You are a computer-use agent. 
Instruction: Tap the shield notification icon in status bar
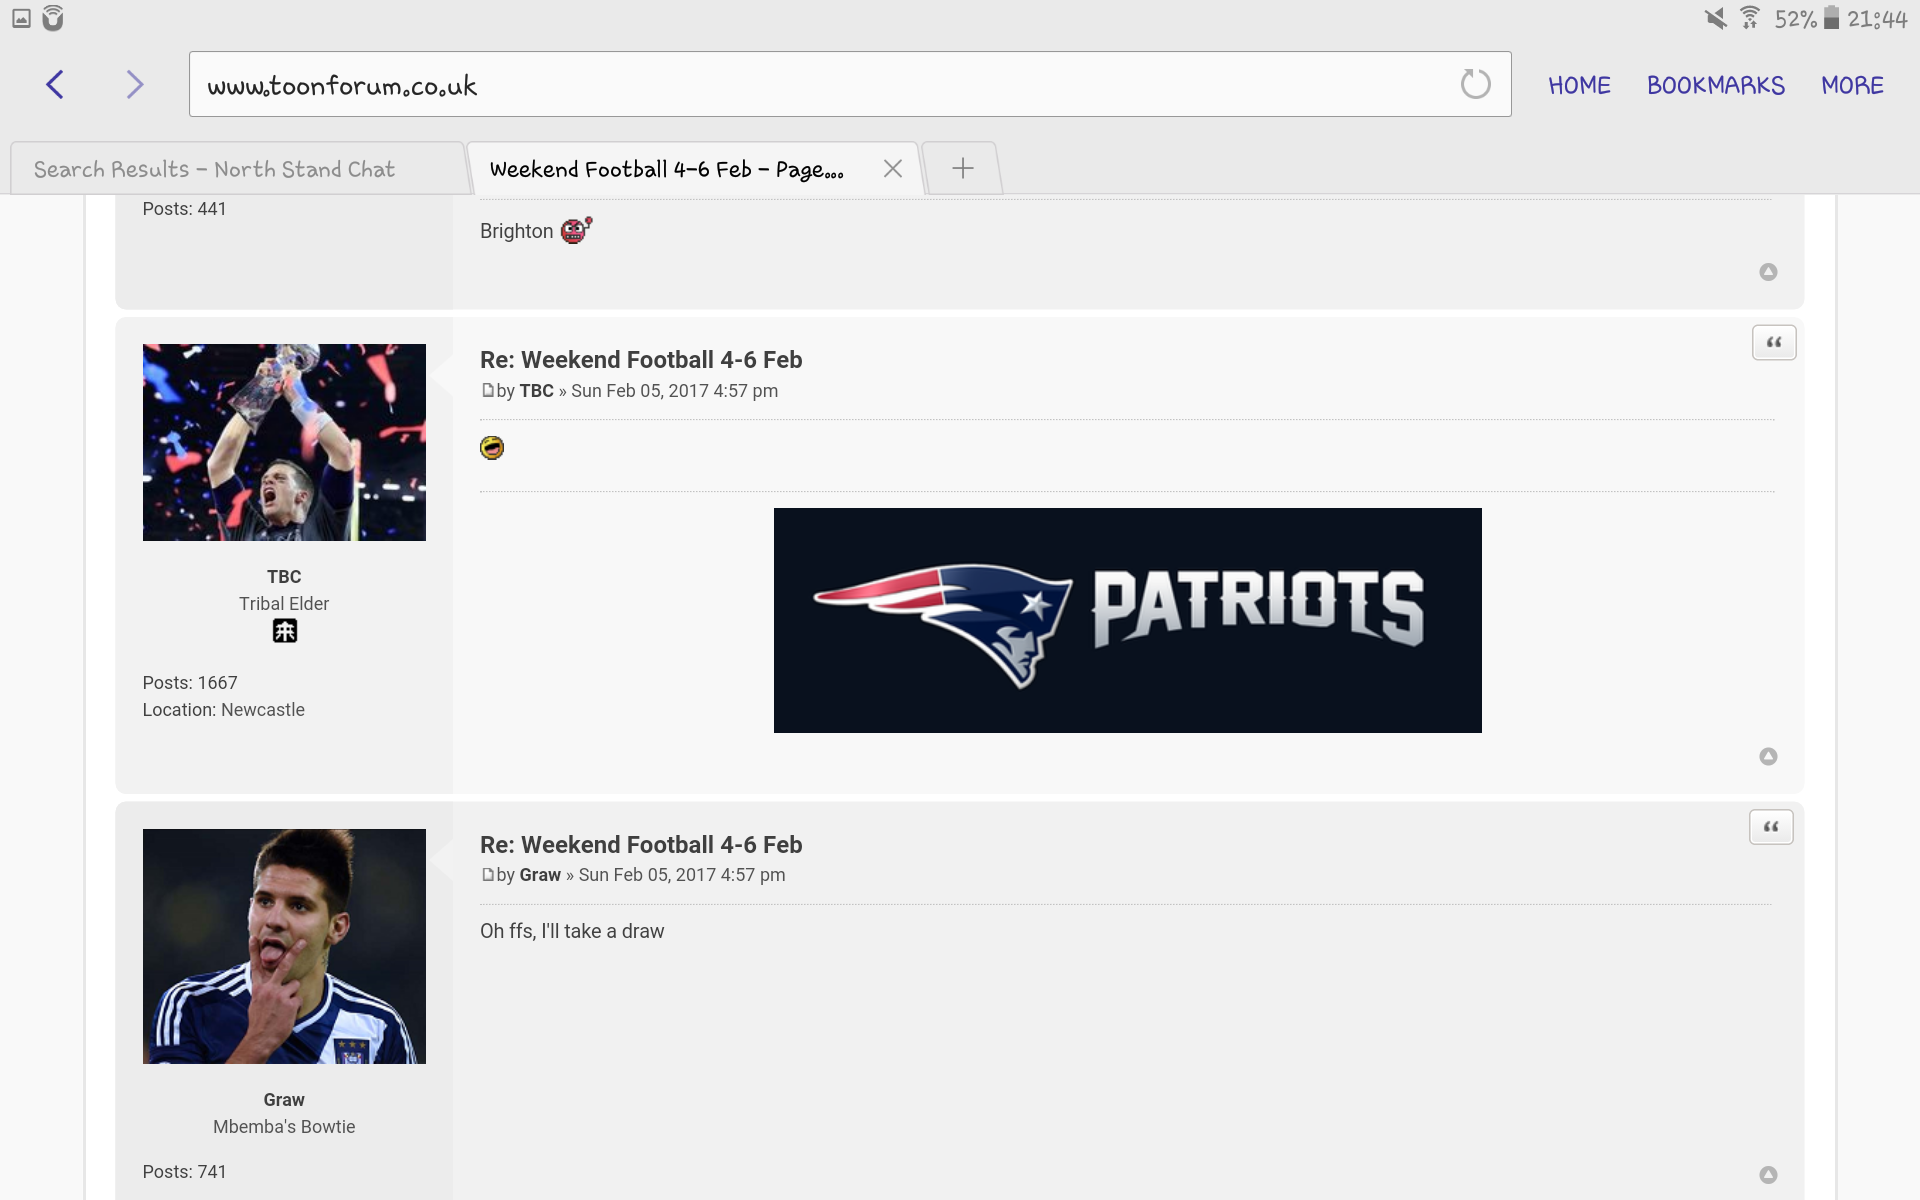(x=53, y=18)
